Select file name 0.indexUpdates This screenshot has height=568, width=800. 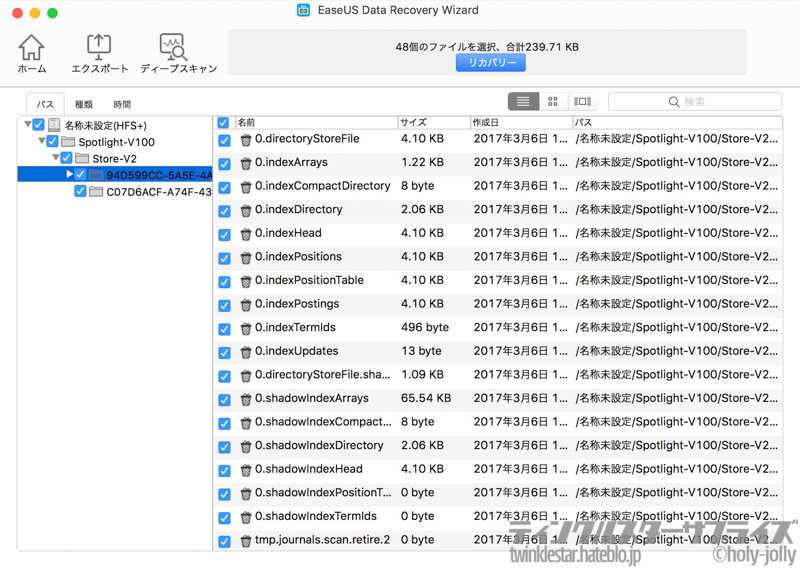coord(296,351)
